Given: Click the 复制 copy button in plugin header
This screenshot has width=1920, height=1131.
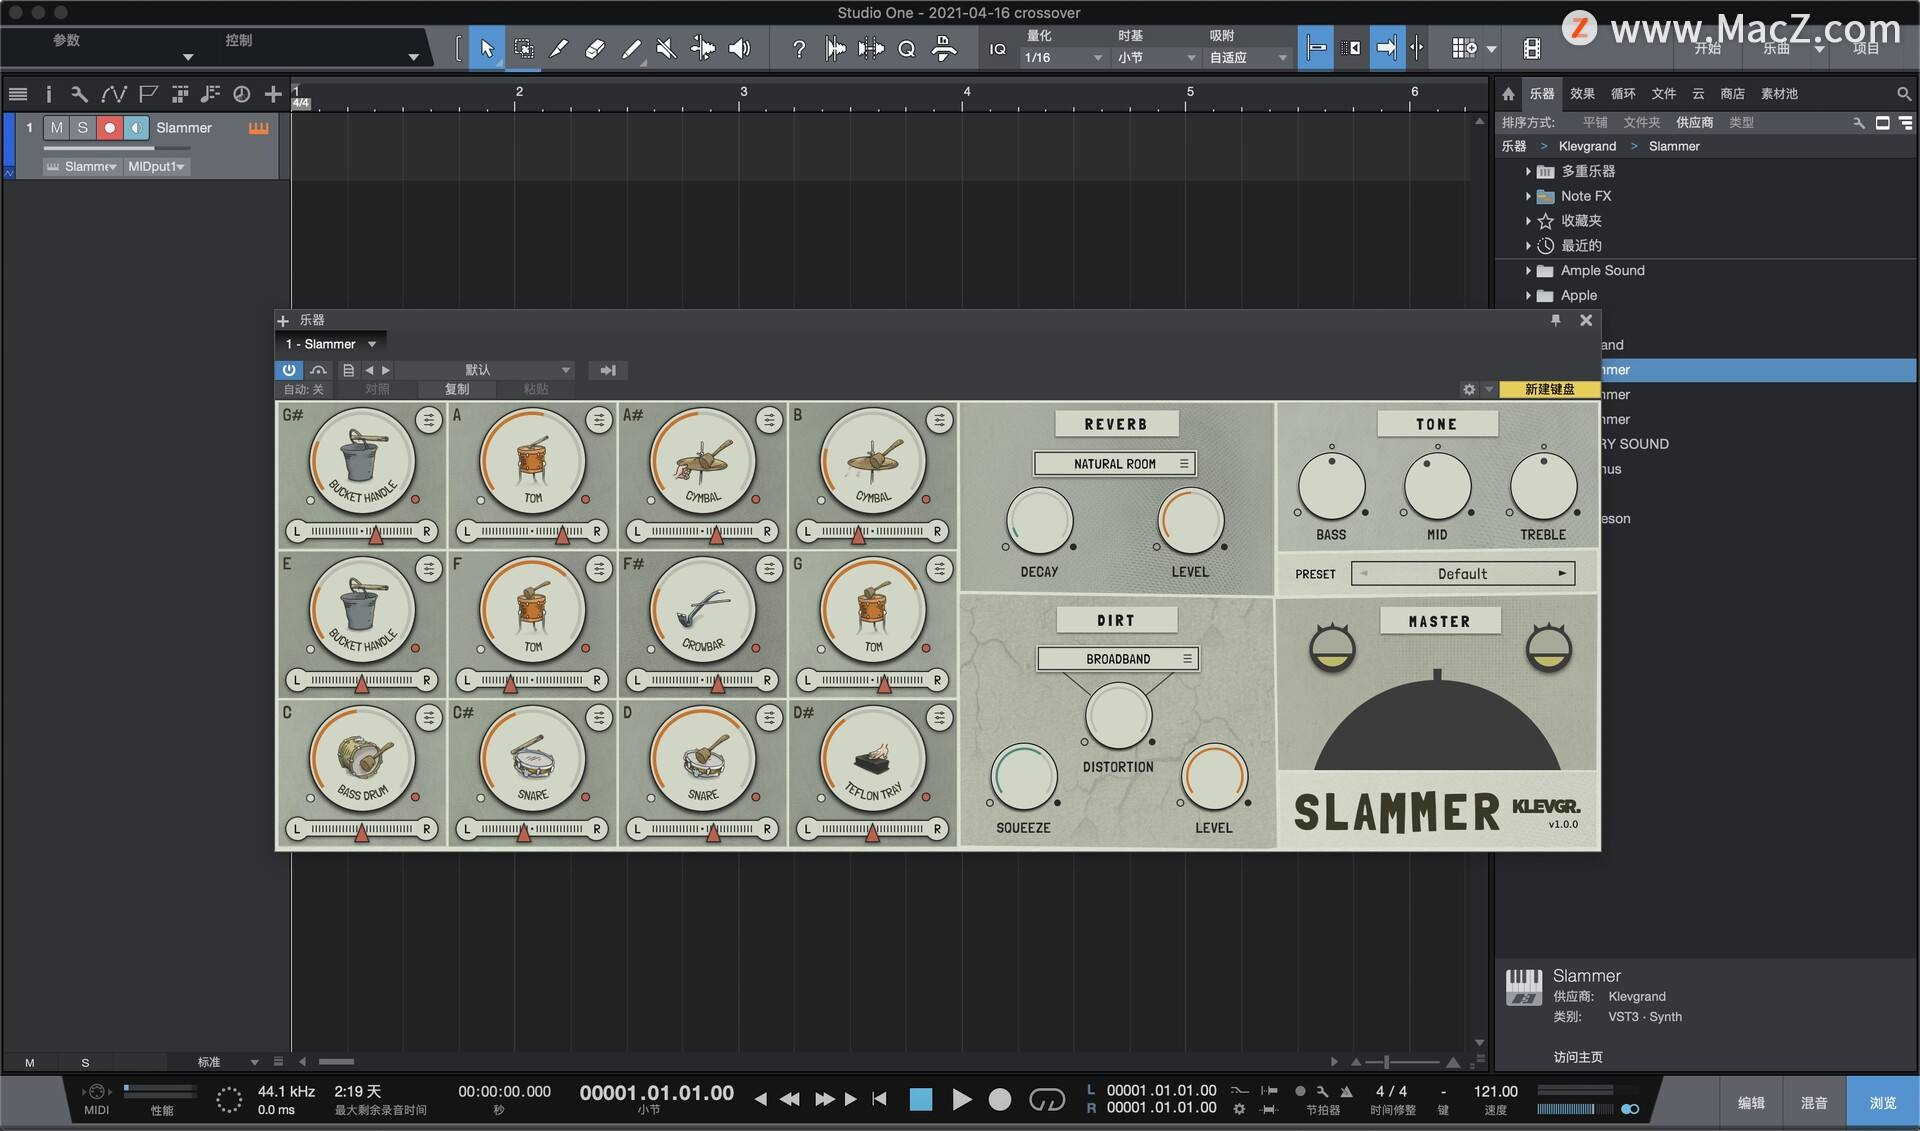Looking at the screenshot, I should [456, 389].
